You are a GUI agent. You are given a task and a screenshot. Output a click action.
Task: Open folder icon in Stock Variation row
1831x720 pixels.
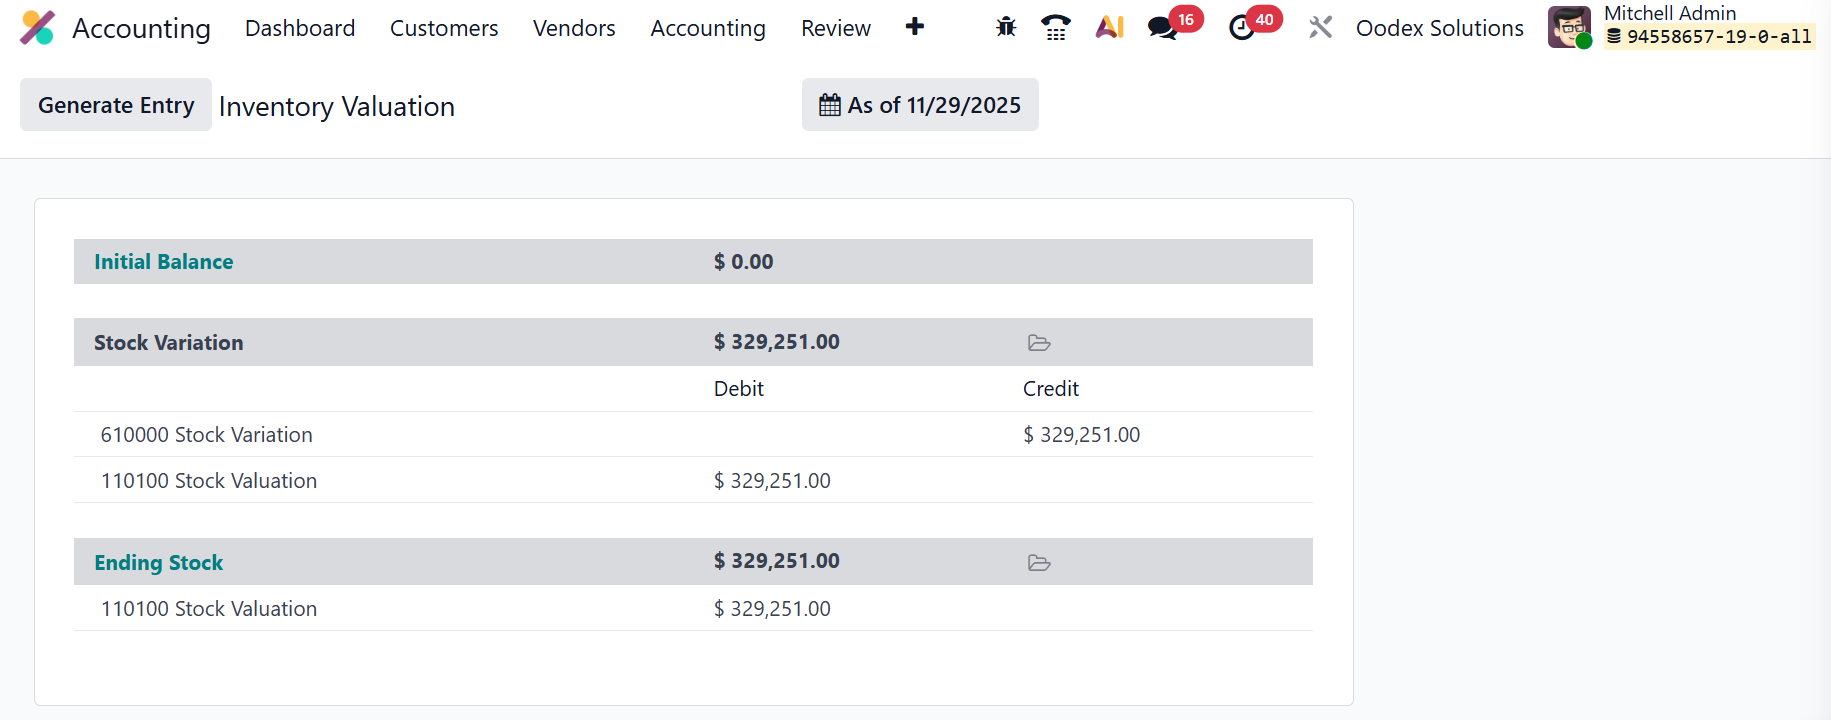pyautogui.click(x=1039, y=343)
